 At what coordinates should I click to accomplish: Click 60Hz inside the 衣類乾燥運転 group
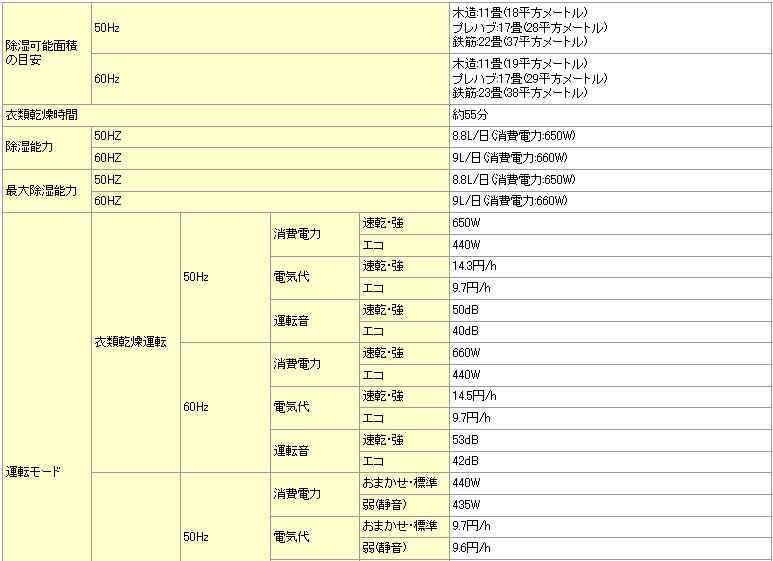coord(225,407)
